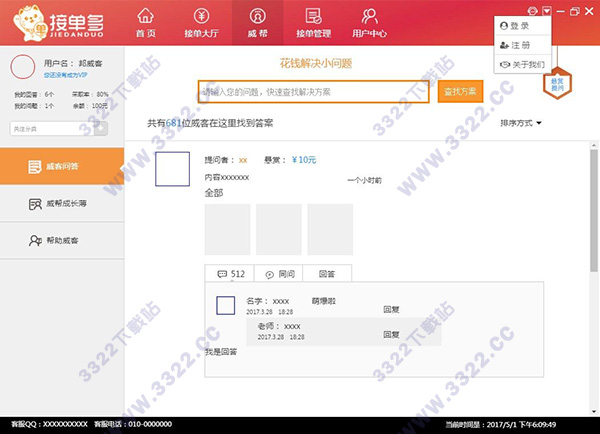Click the 萌爆啦 comment text
The image size is (600, 434).
(x=324, y=301)
